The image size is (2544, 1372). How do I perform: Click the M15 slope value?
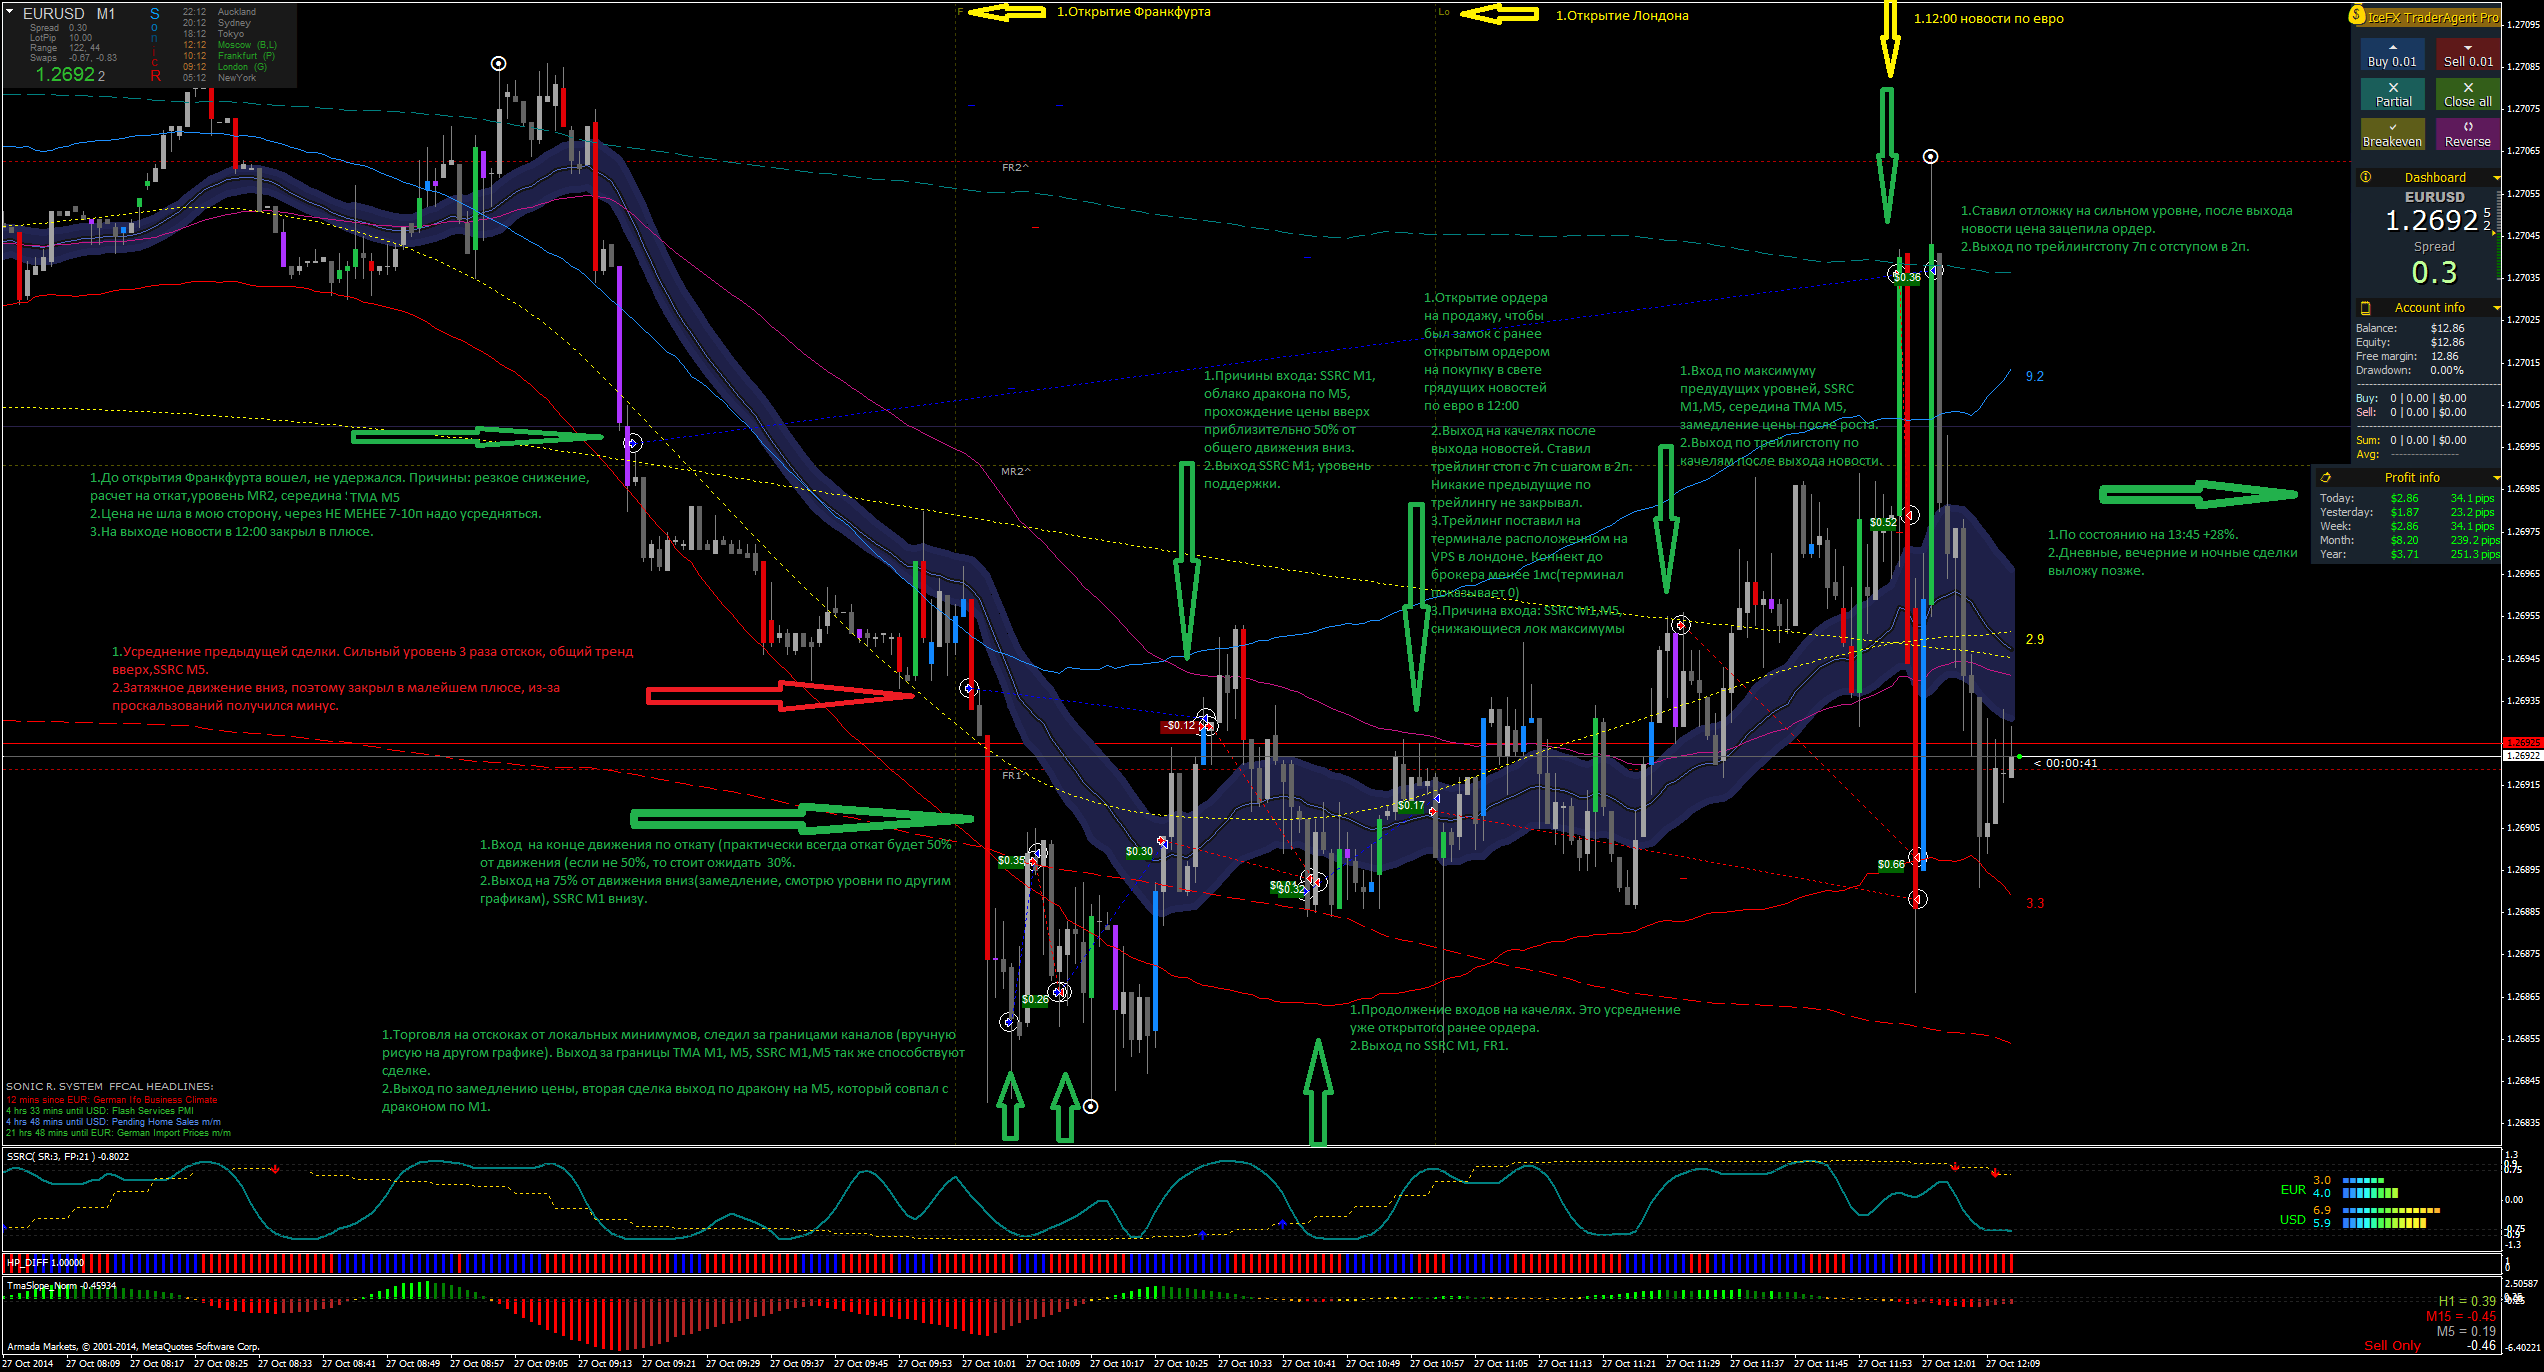pos(2461,1316)
